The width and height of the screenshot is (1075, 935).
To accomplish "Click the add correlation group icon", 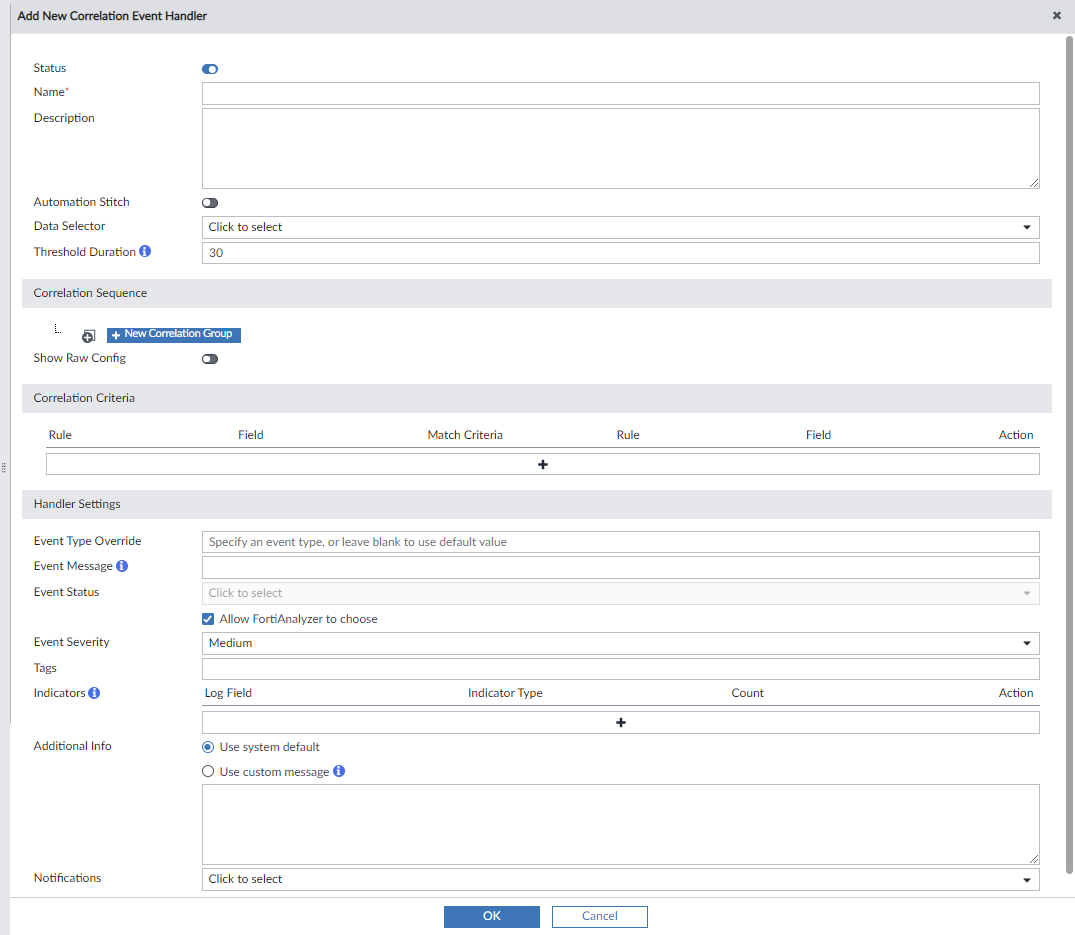I will [88, 335].
